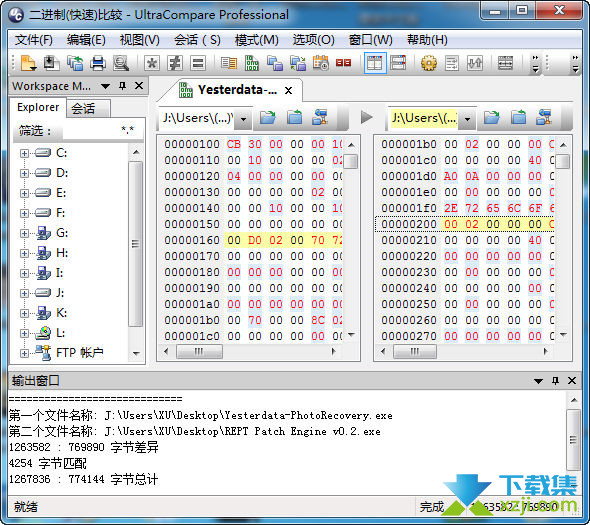This screenshot has width=590, height=525.
Task: Click the print preview magnifier icon
Action: [x=121, y=63]
